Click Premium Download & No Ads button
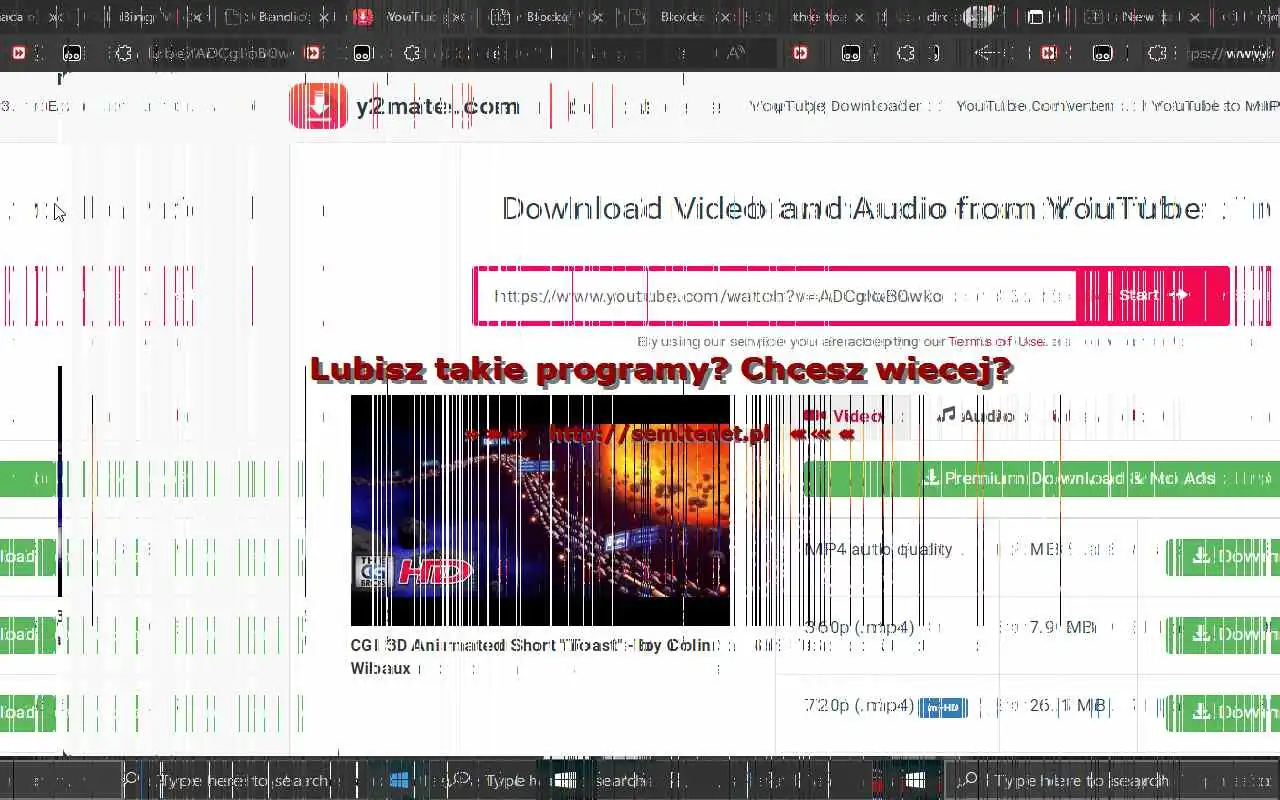1280x800 pixels. tap(1041, 479)
